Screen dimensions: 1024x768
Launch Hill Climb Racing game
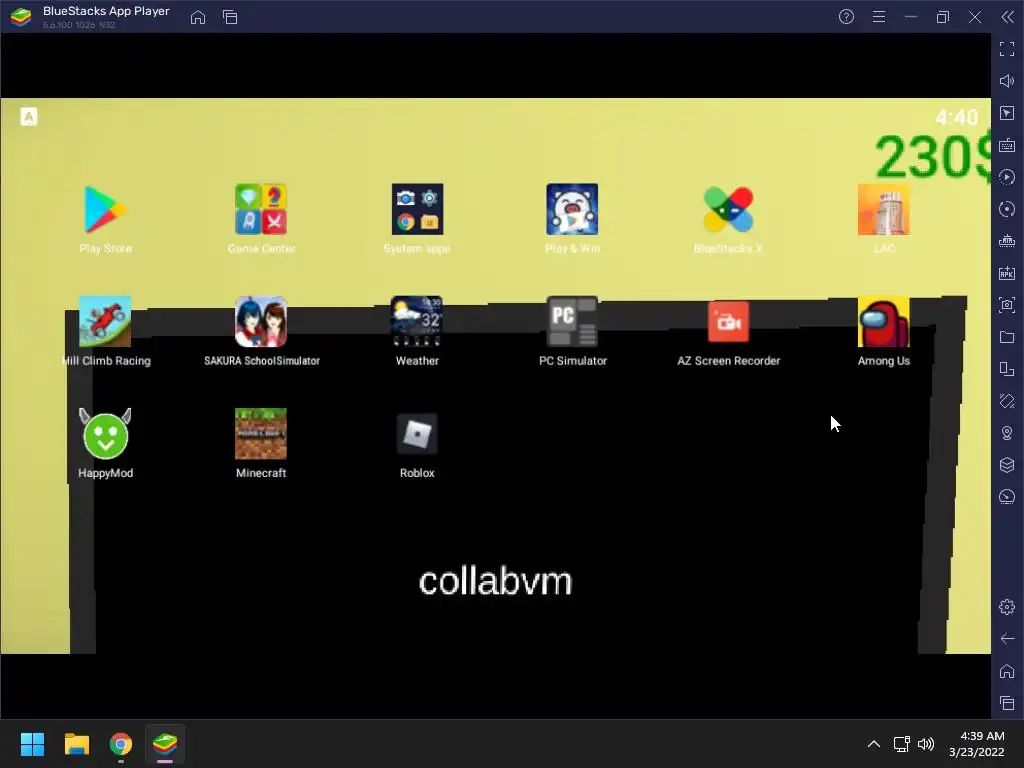105,322
